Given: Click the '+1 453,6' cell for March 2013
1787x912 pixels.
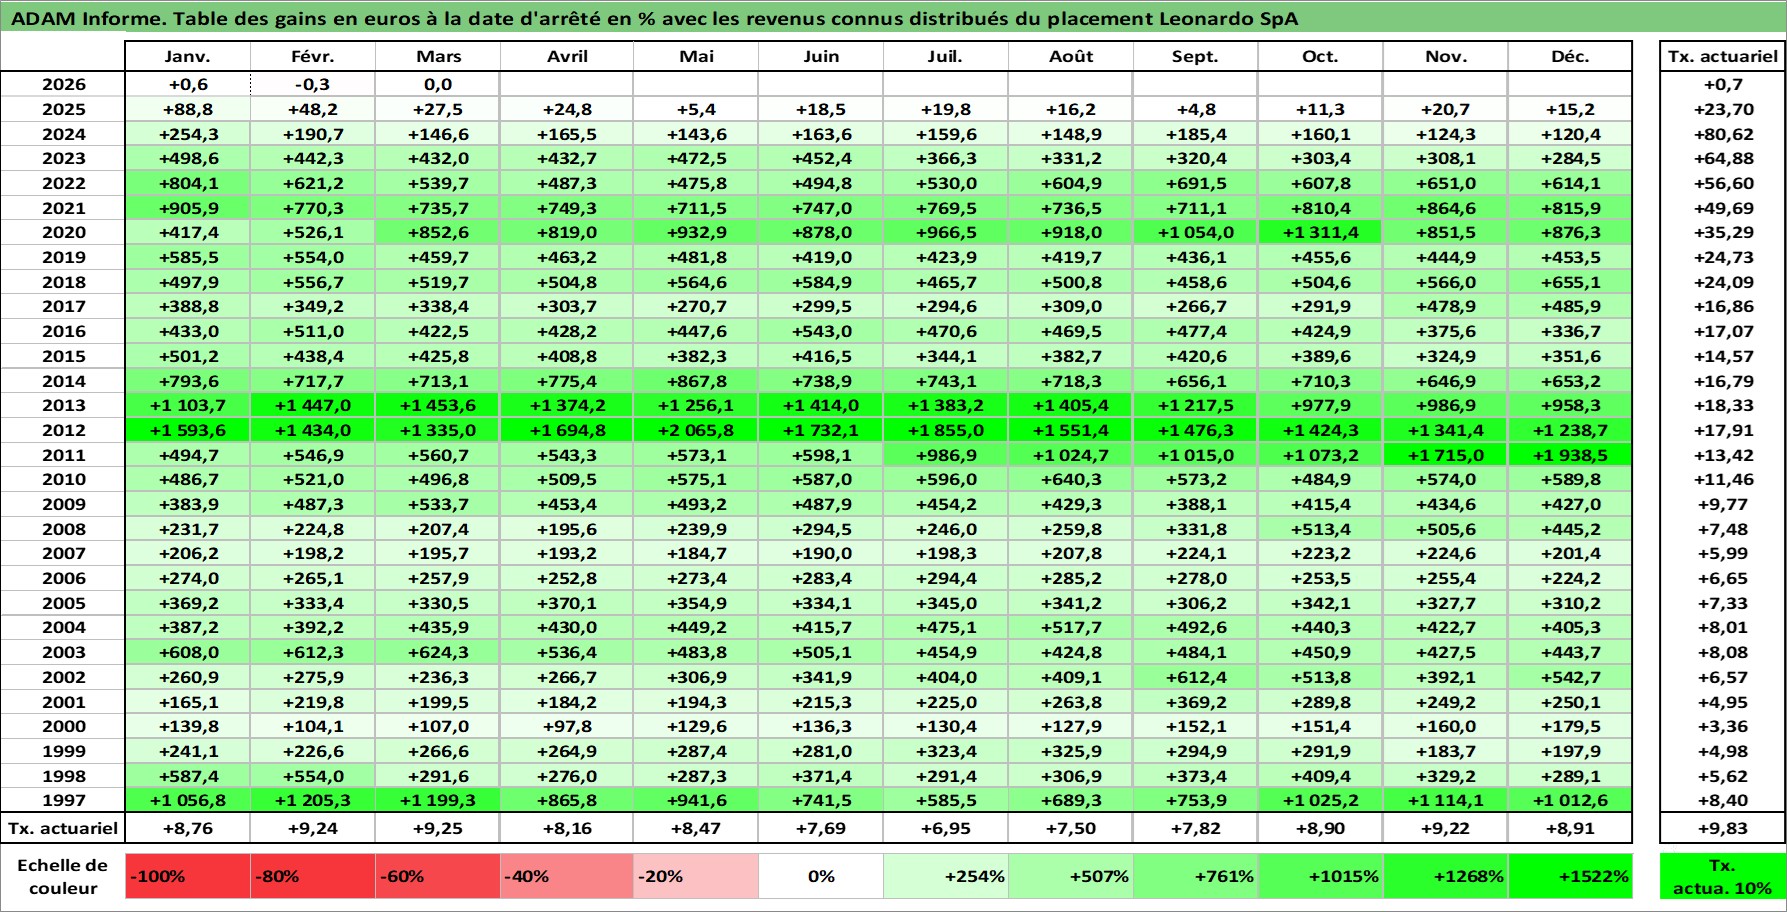Looking at the screenshot, I should tap(437, 405).
